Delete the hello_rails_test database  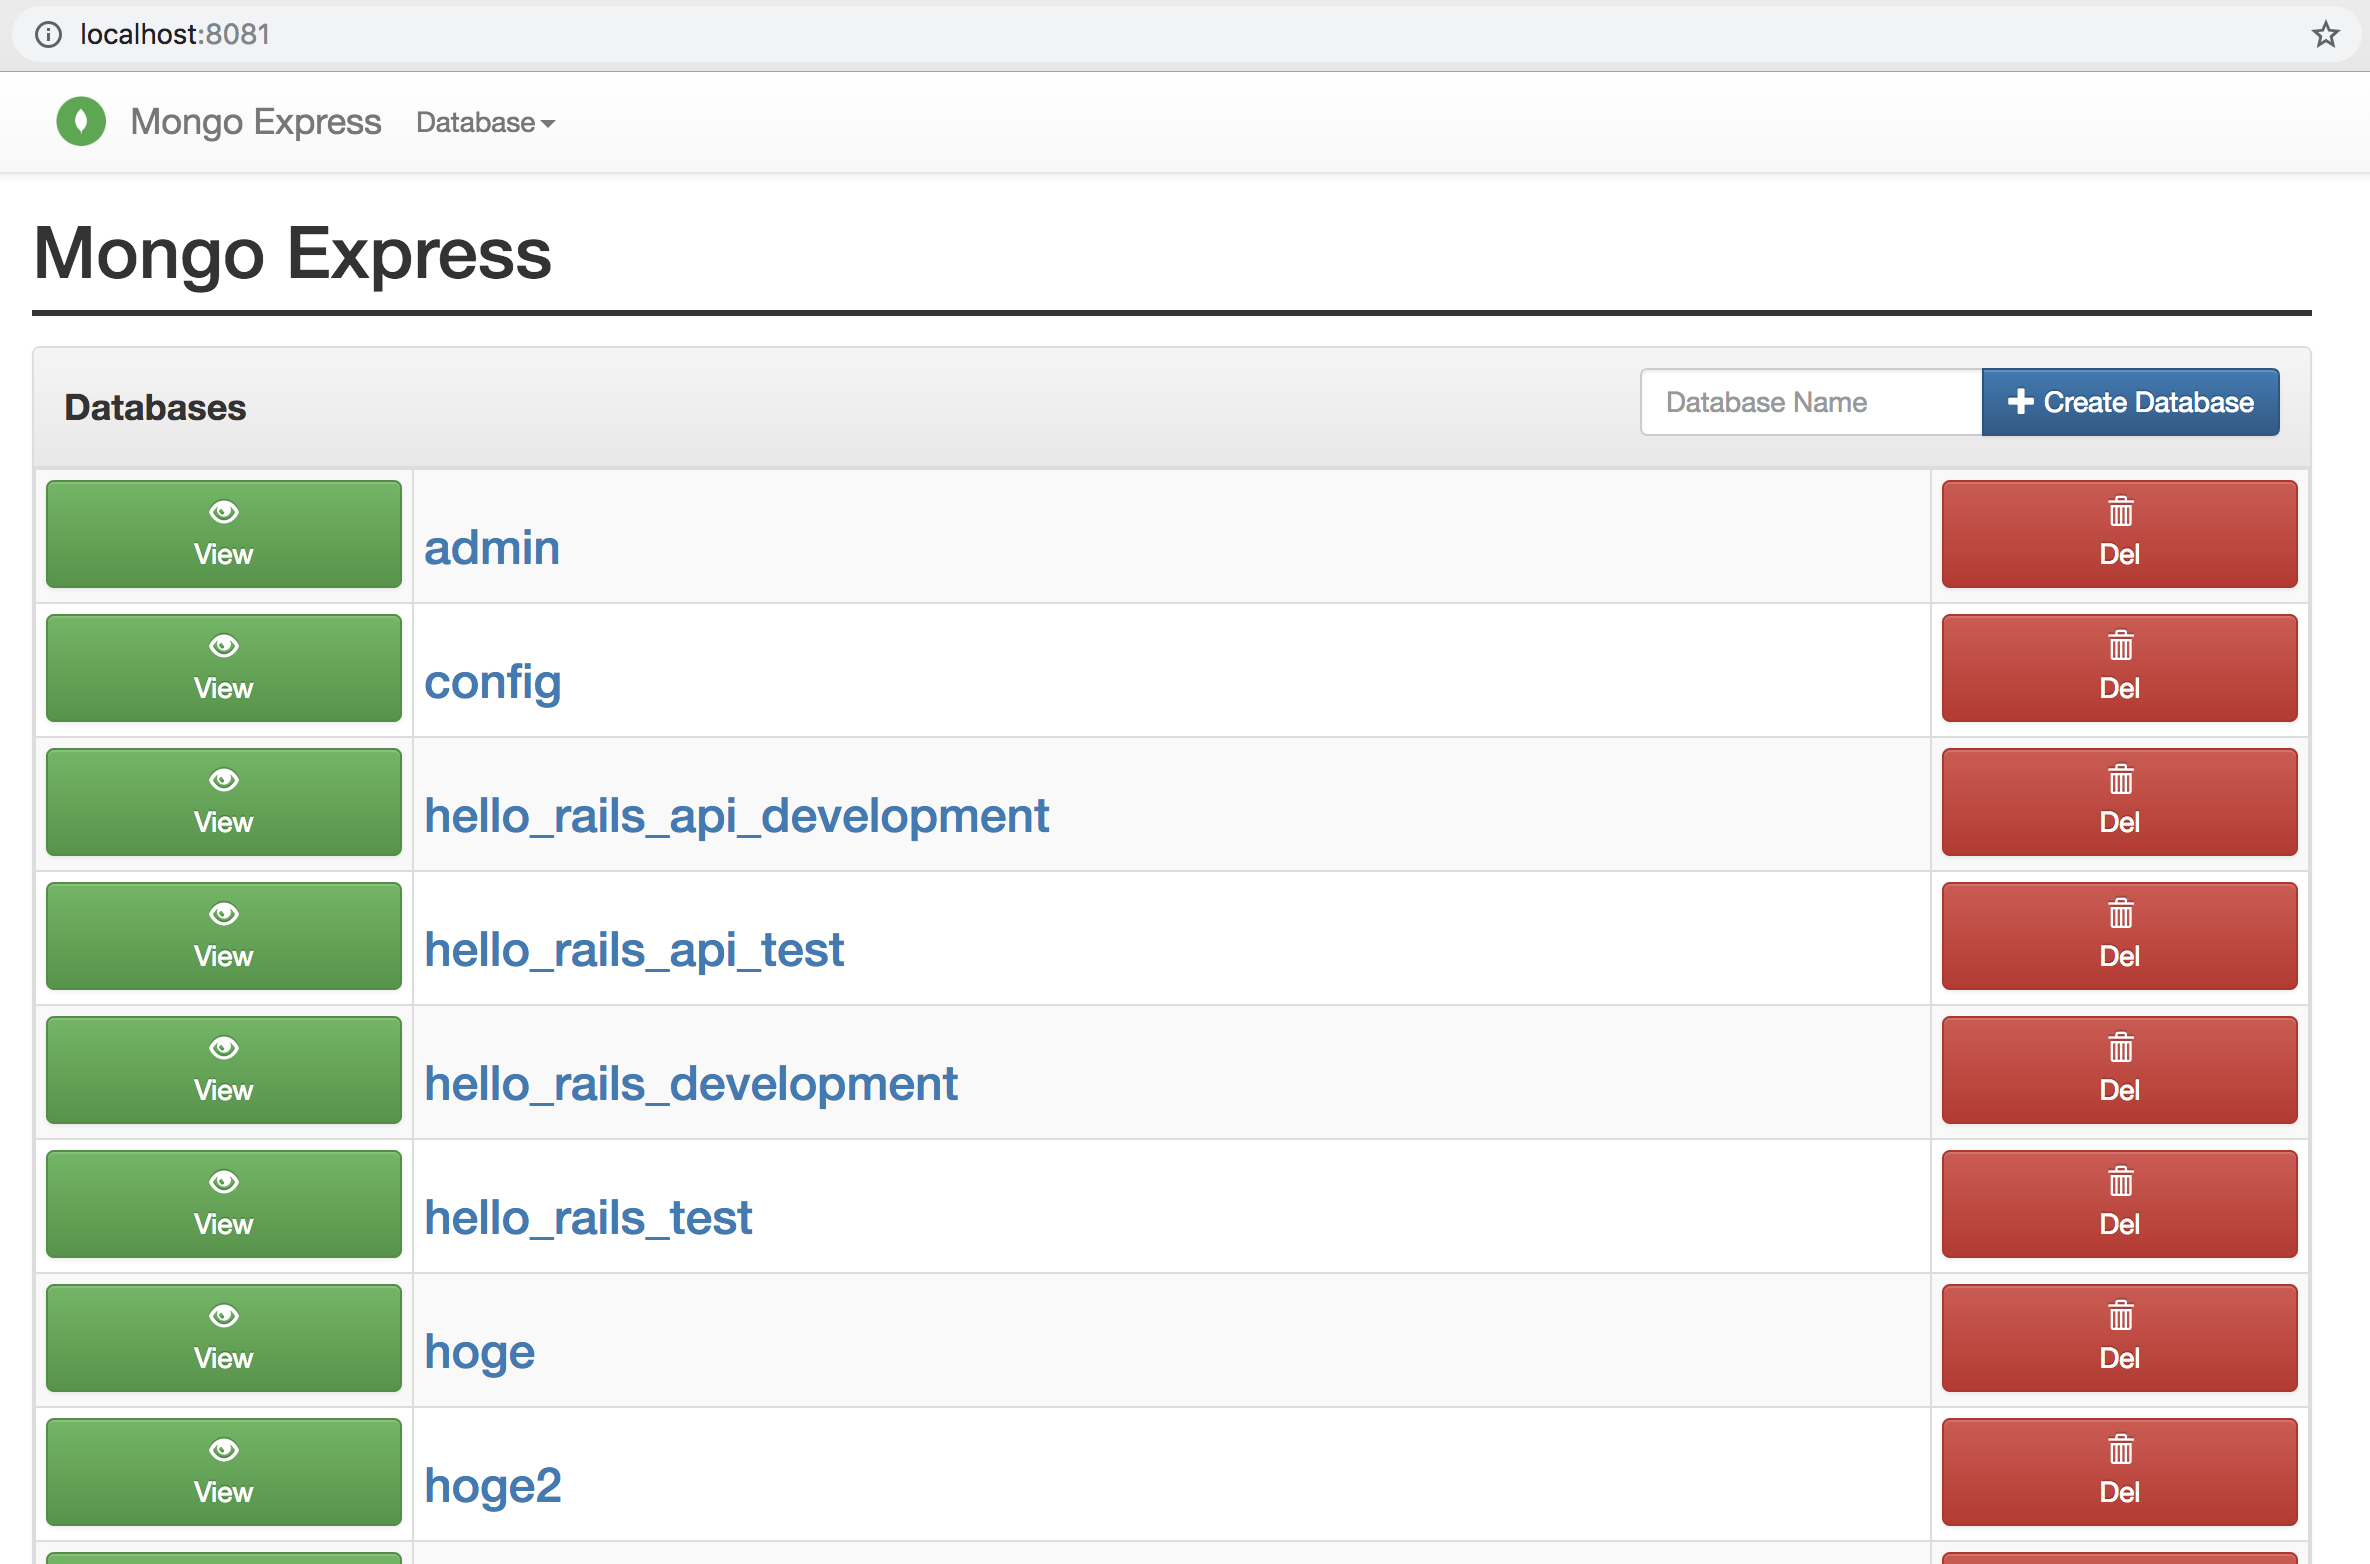pos(2119,1204)
